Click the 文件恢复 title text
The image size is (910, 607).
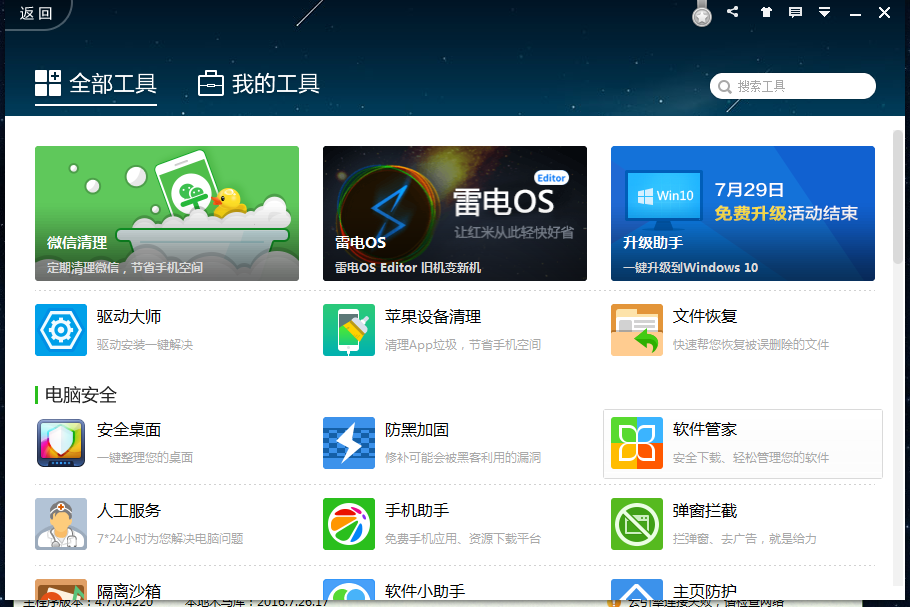[x=705, y=317]
